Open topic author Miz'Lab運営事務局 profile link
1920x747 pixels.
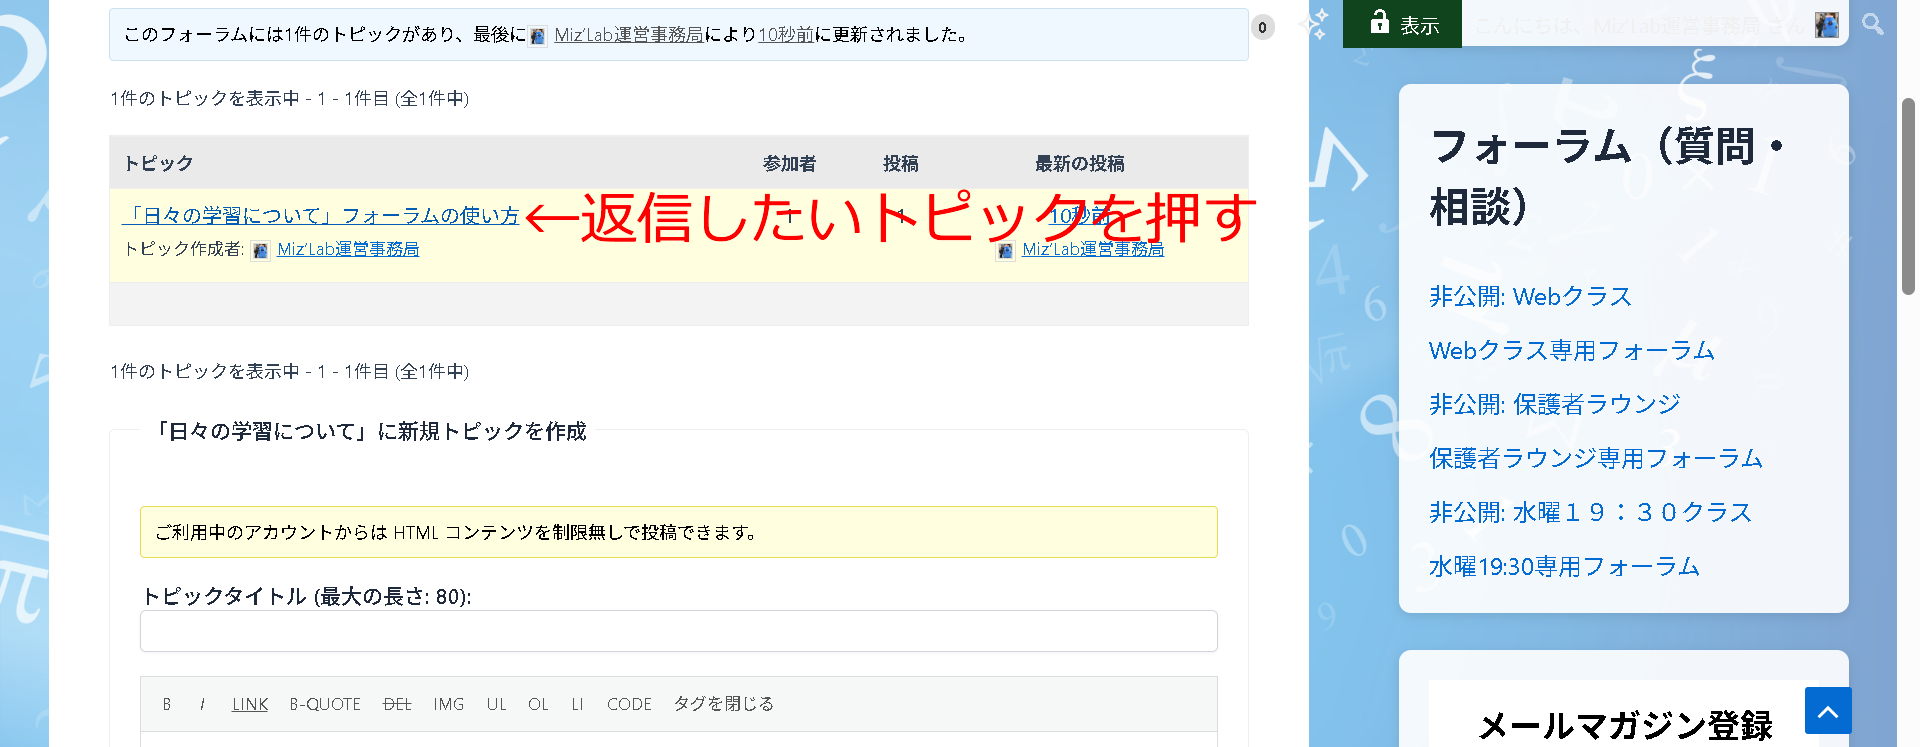[348, 249]
